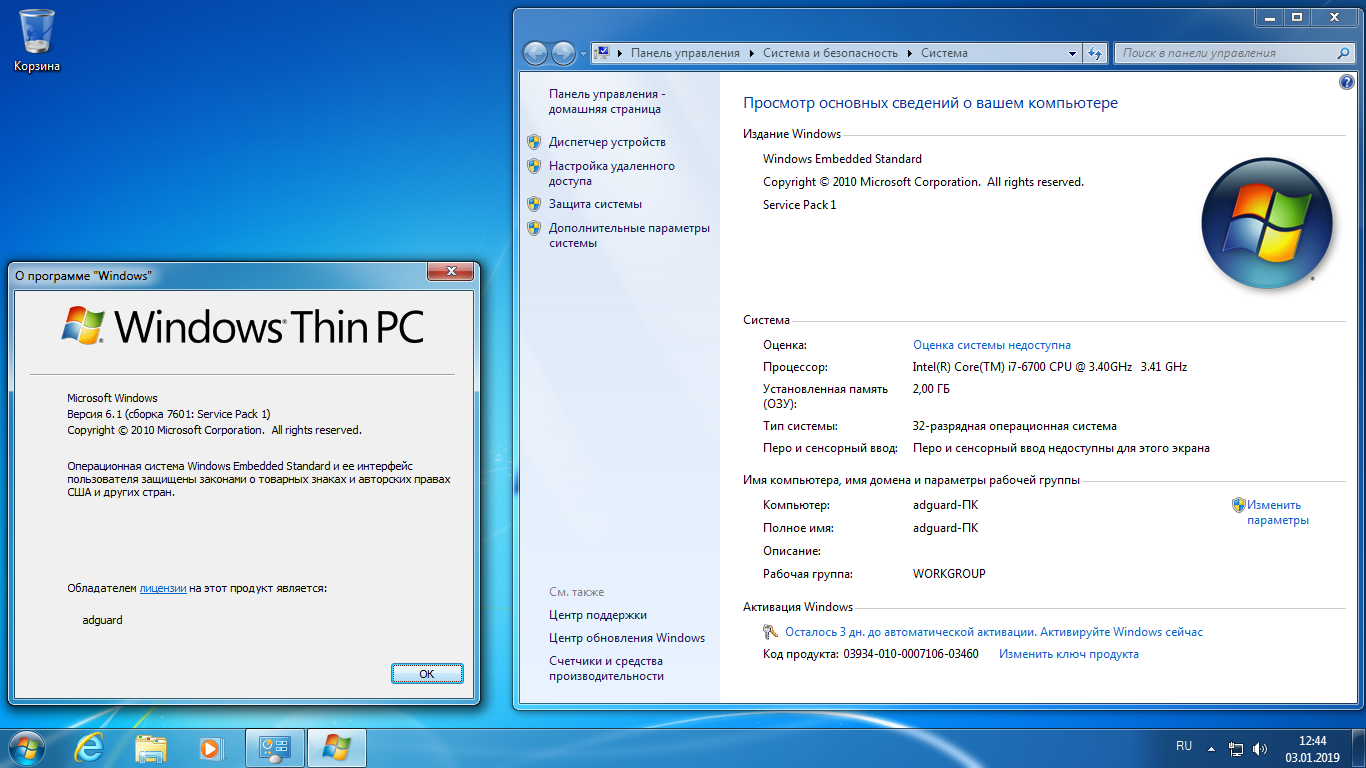
Task: Expand the arrow after Панель управления breadcrumb
Action: pyautogui.click(x=751, y=53)
